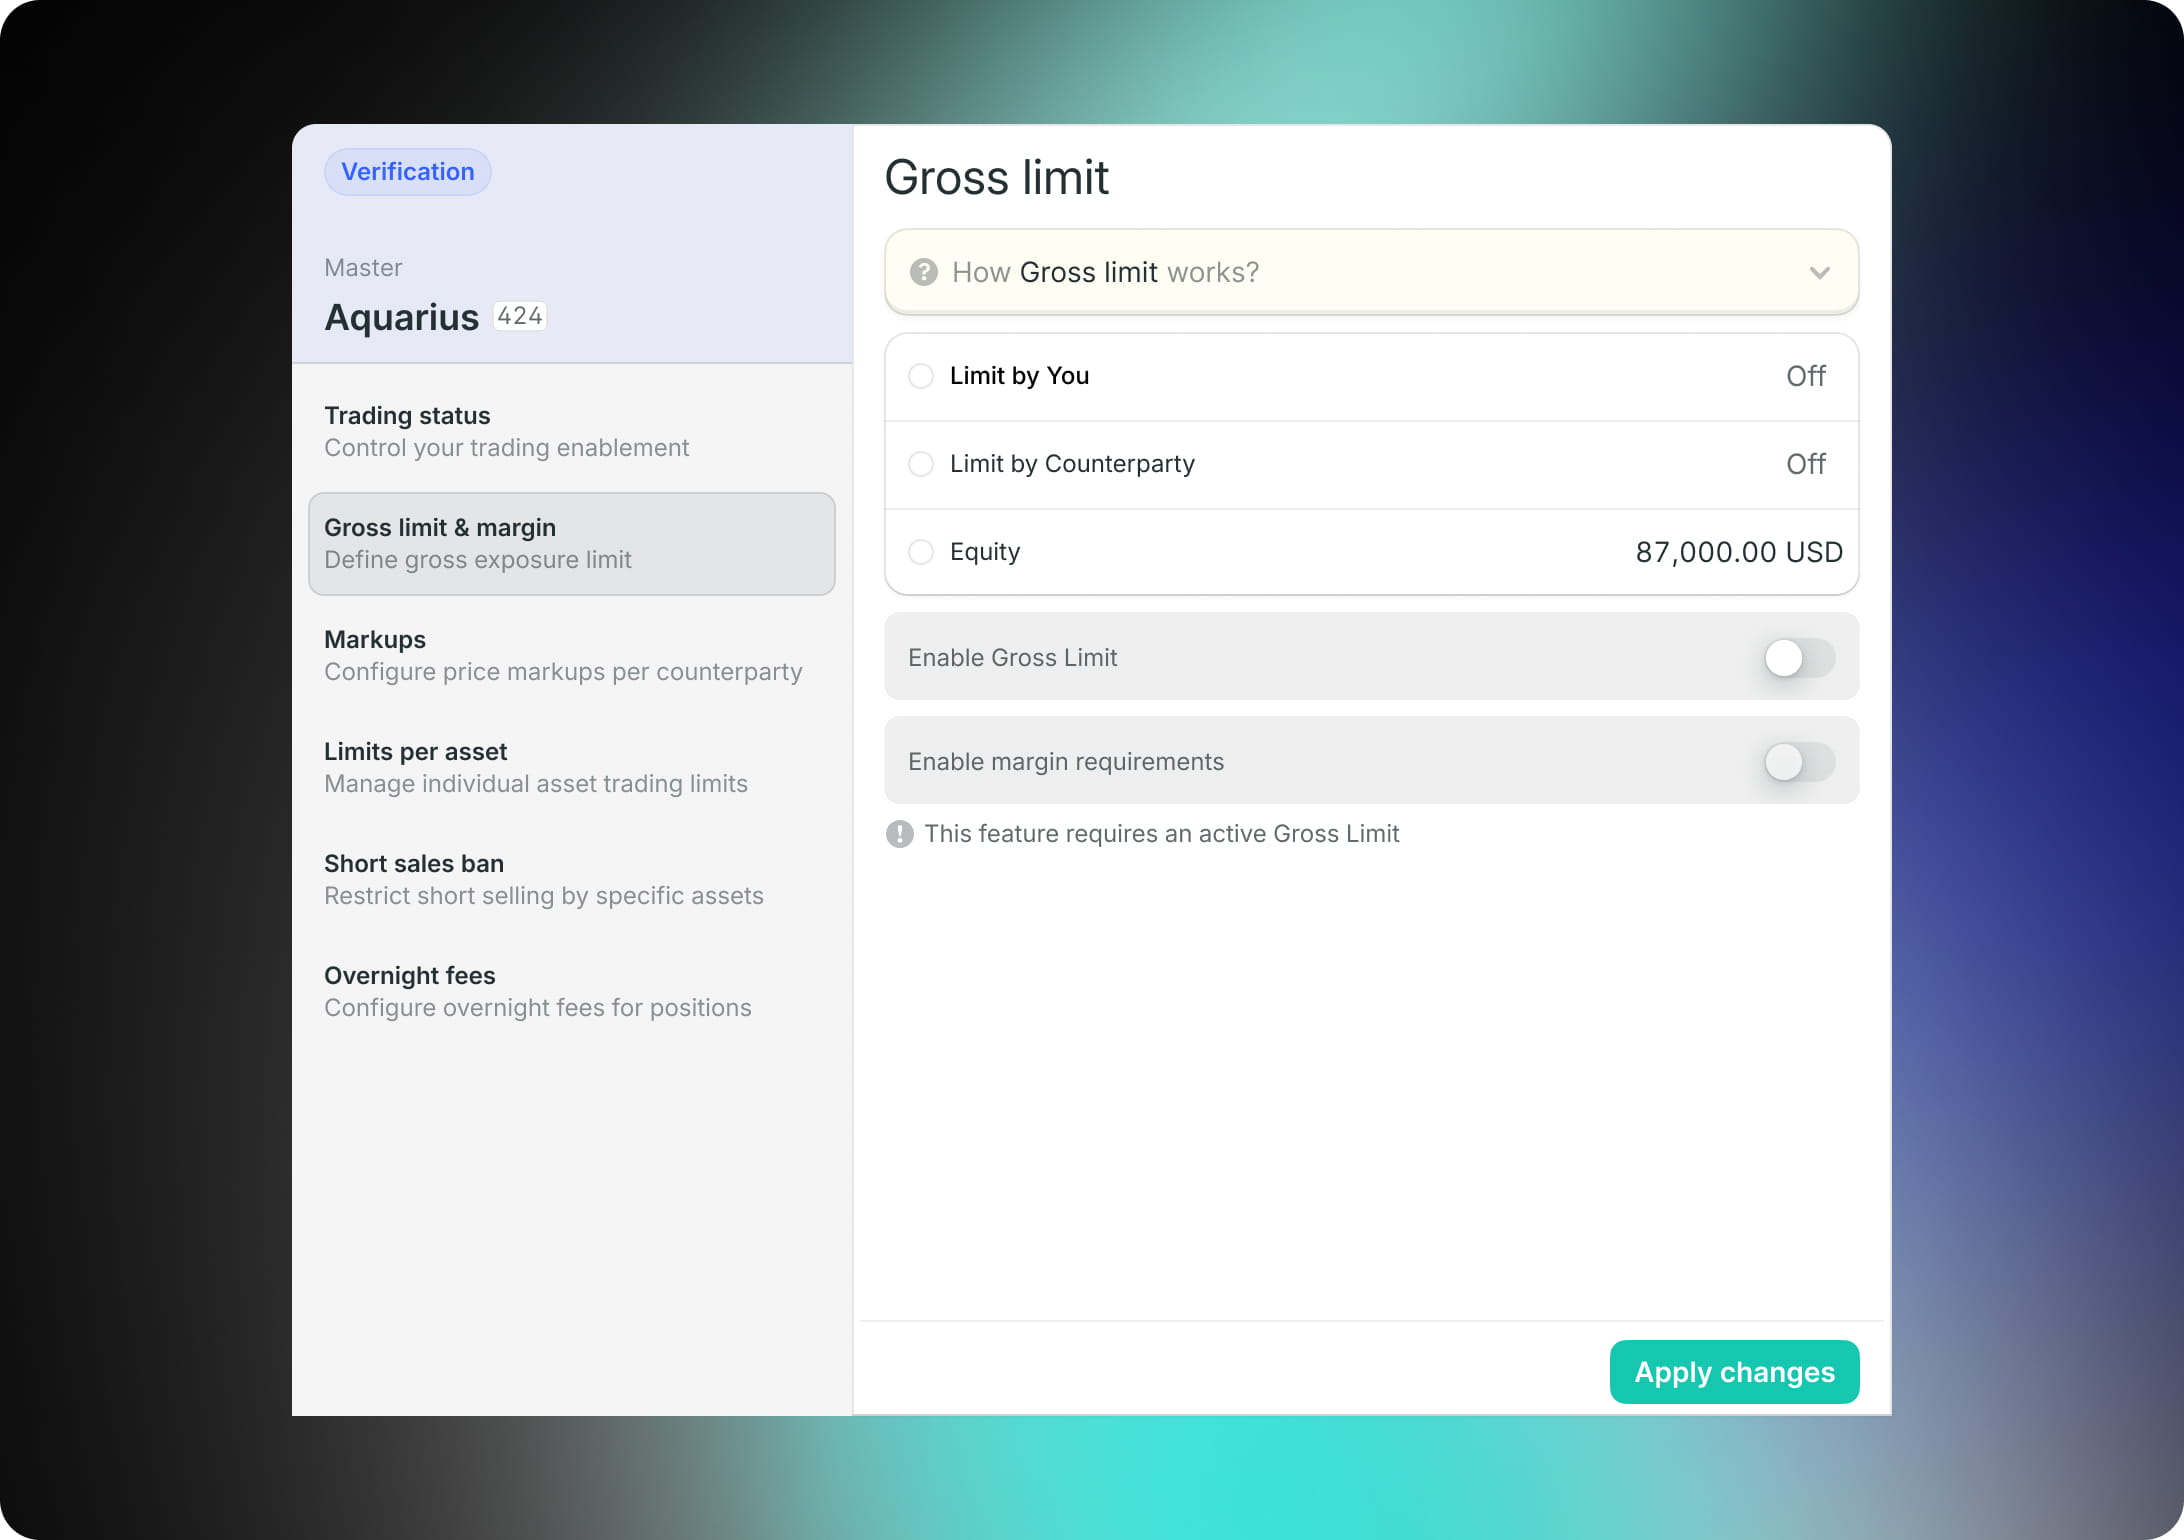This screenshot has height=1540, width=2184.
Task: Click the exclamation warning icon
Action: pos(899,834)
